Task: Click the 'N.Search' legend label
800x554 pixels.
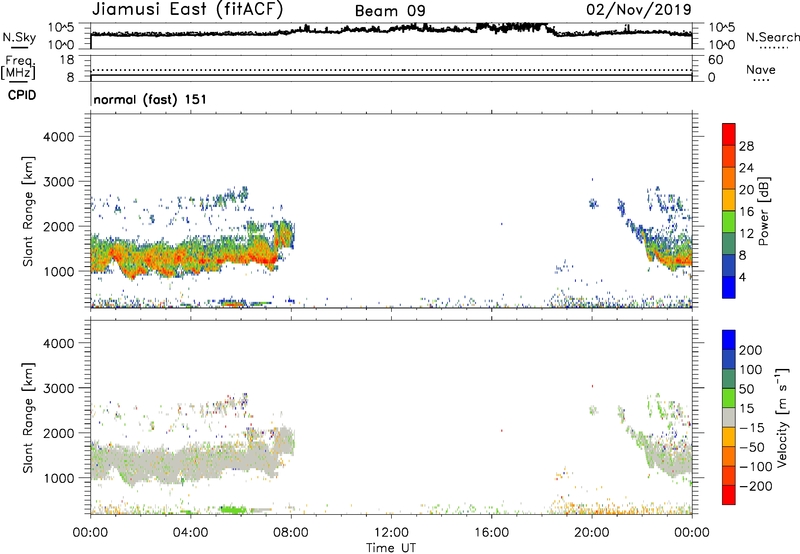Action: pyautogui.click(x=772, y=37)
